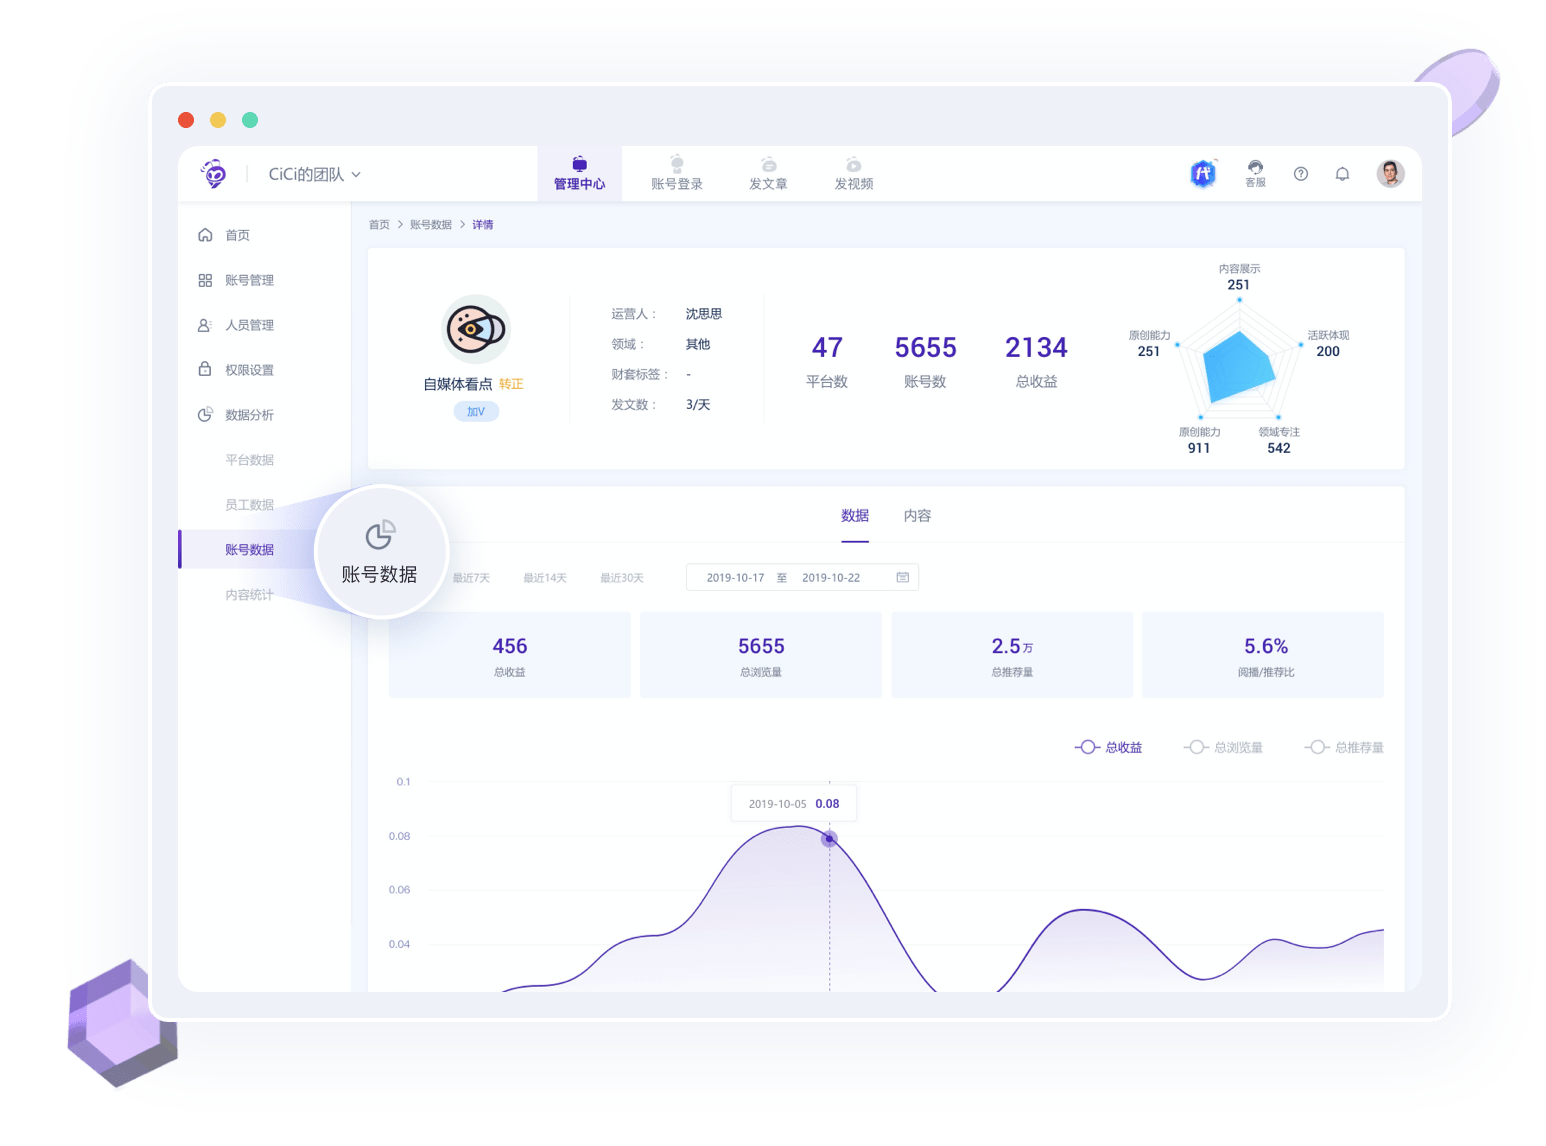Click the 3/天 posting rate value

click(x=698, y=405)
